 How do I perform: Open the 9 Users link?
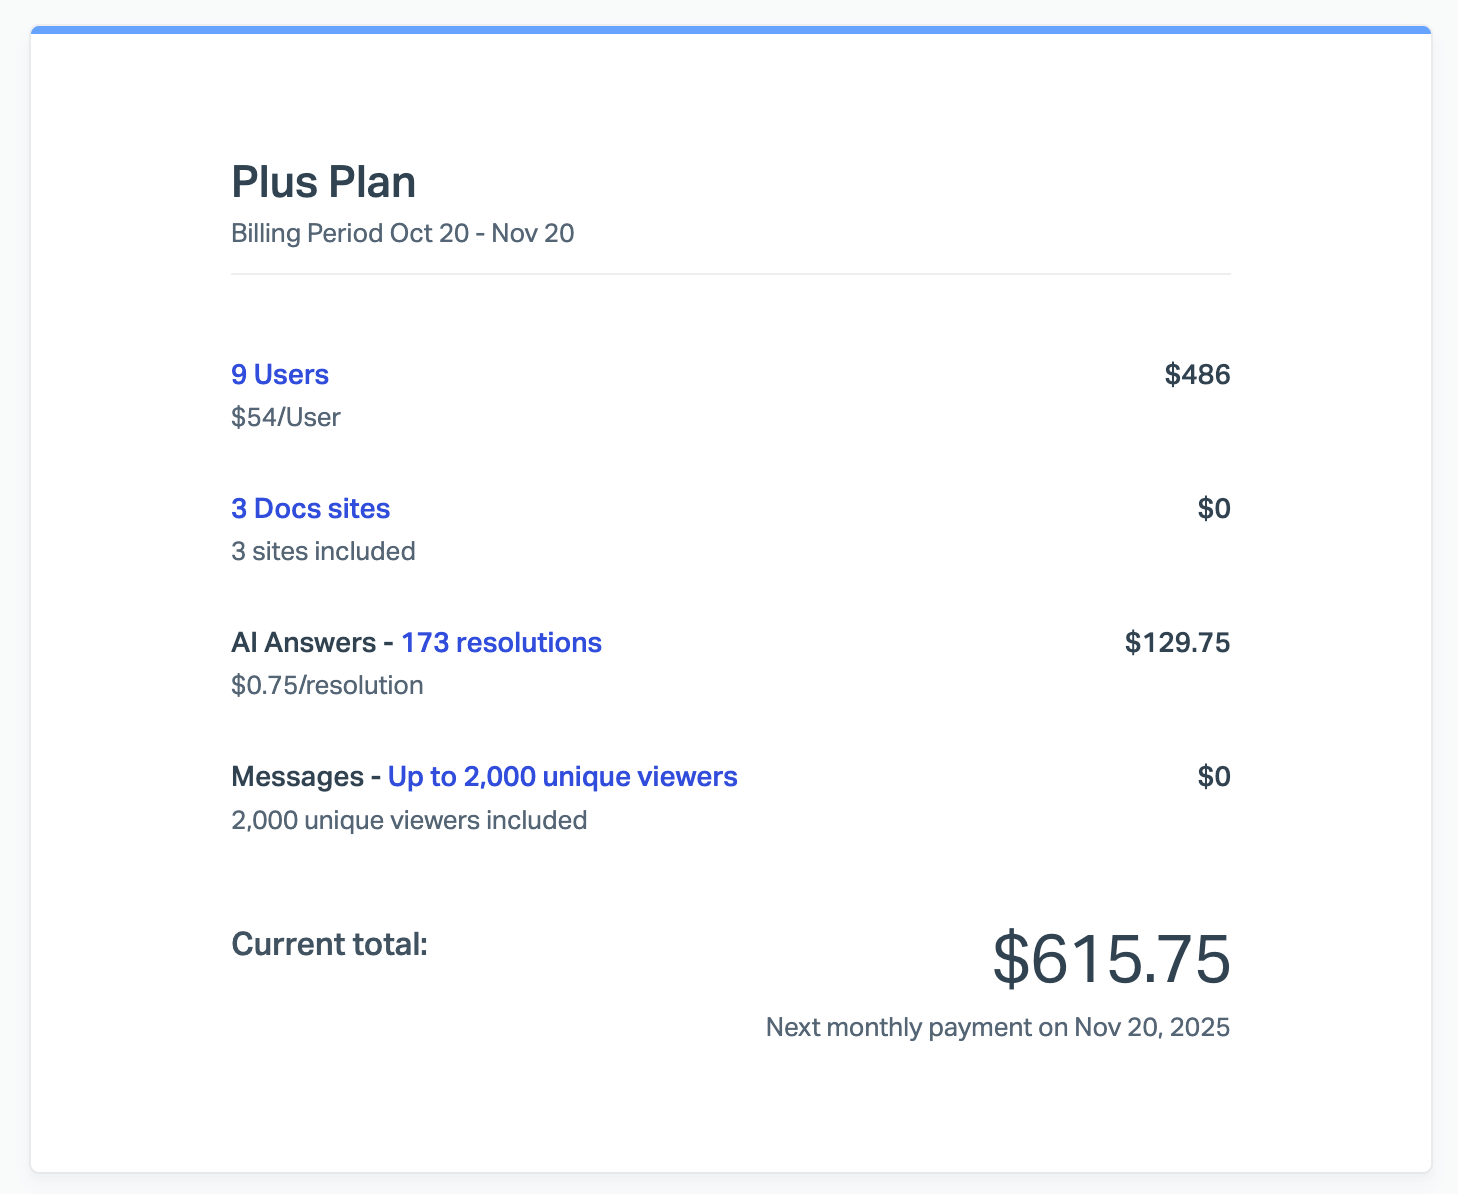coord(280,375)
